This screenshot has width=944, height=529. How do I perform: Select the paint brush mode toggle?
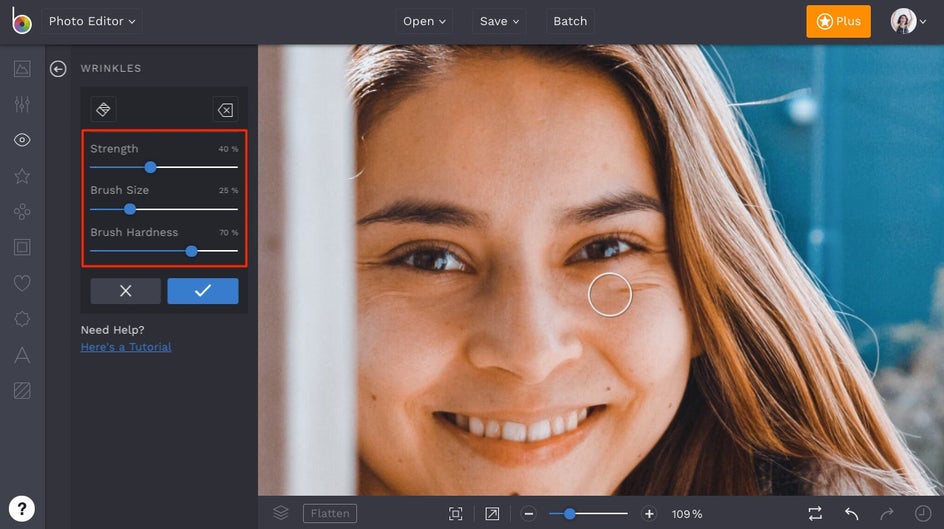[x=103, y=109]
